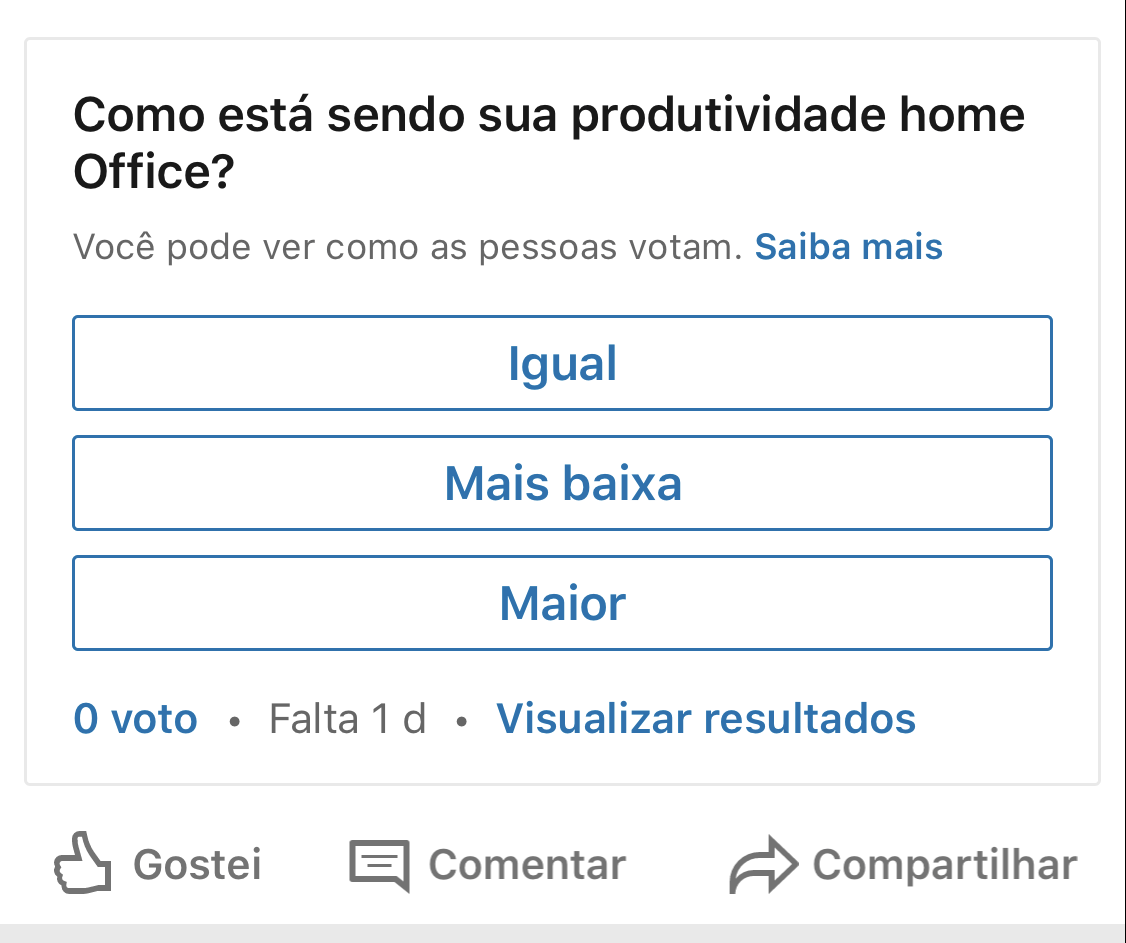Open the Saiba mais link
This screenshot has width=1126, height=943.
coord(848,246)
